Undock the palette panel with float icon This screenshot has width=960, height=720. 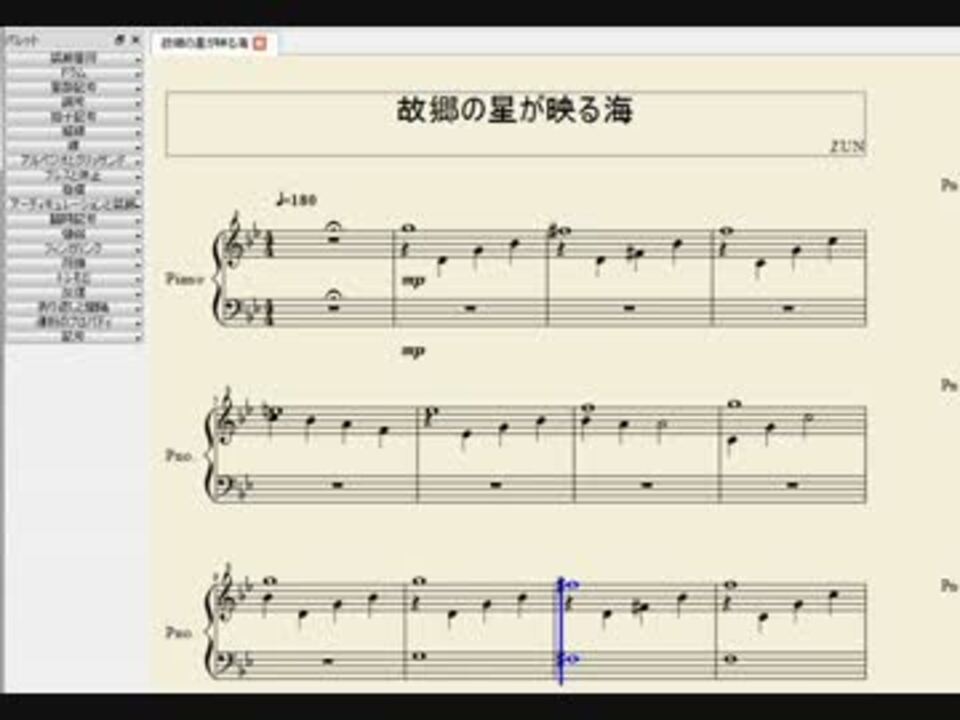click(120, 40)
